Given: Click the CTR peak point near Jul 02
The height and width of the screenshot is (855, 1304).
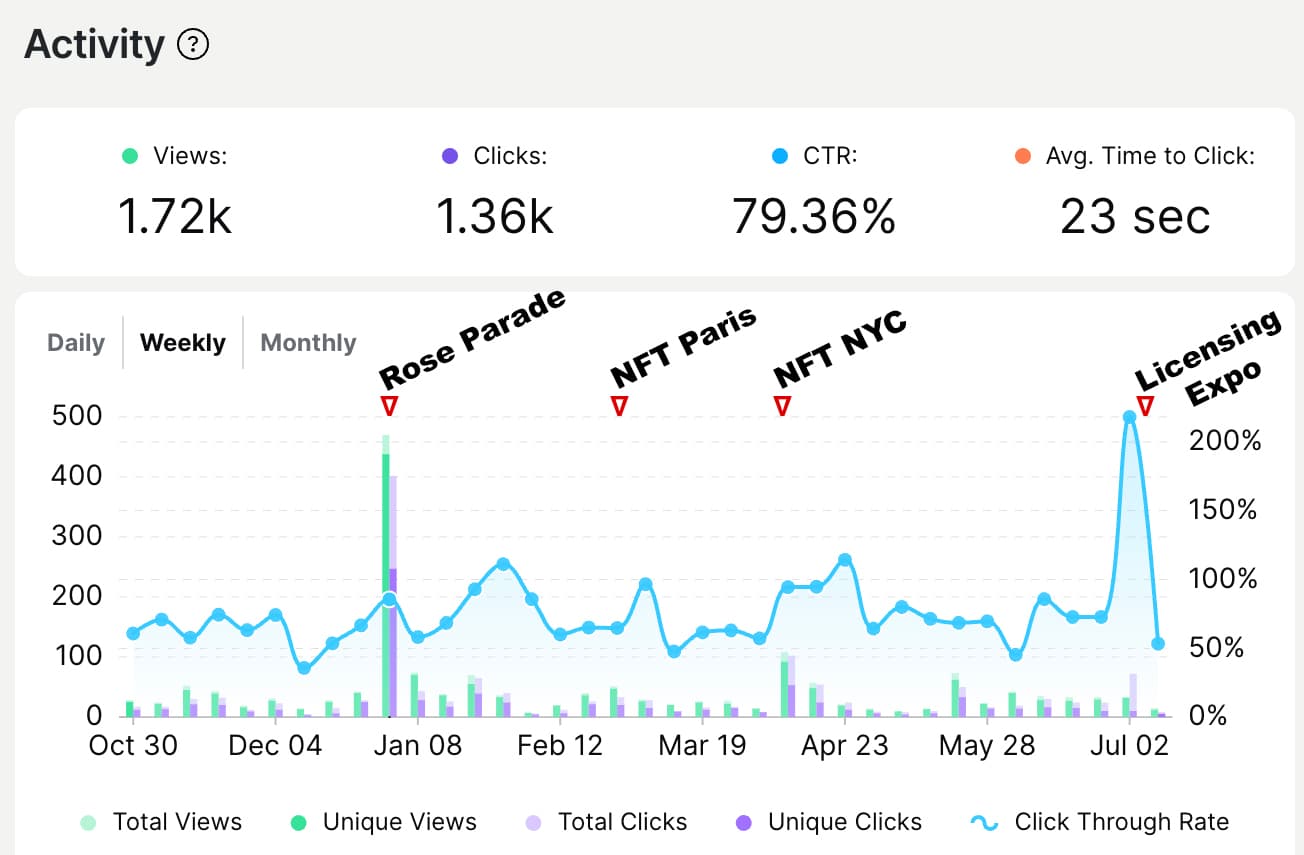Looking at the screenshot, I should 1129,417.
